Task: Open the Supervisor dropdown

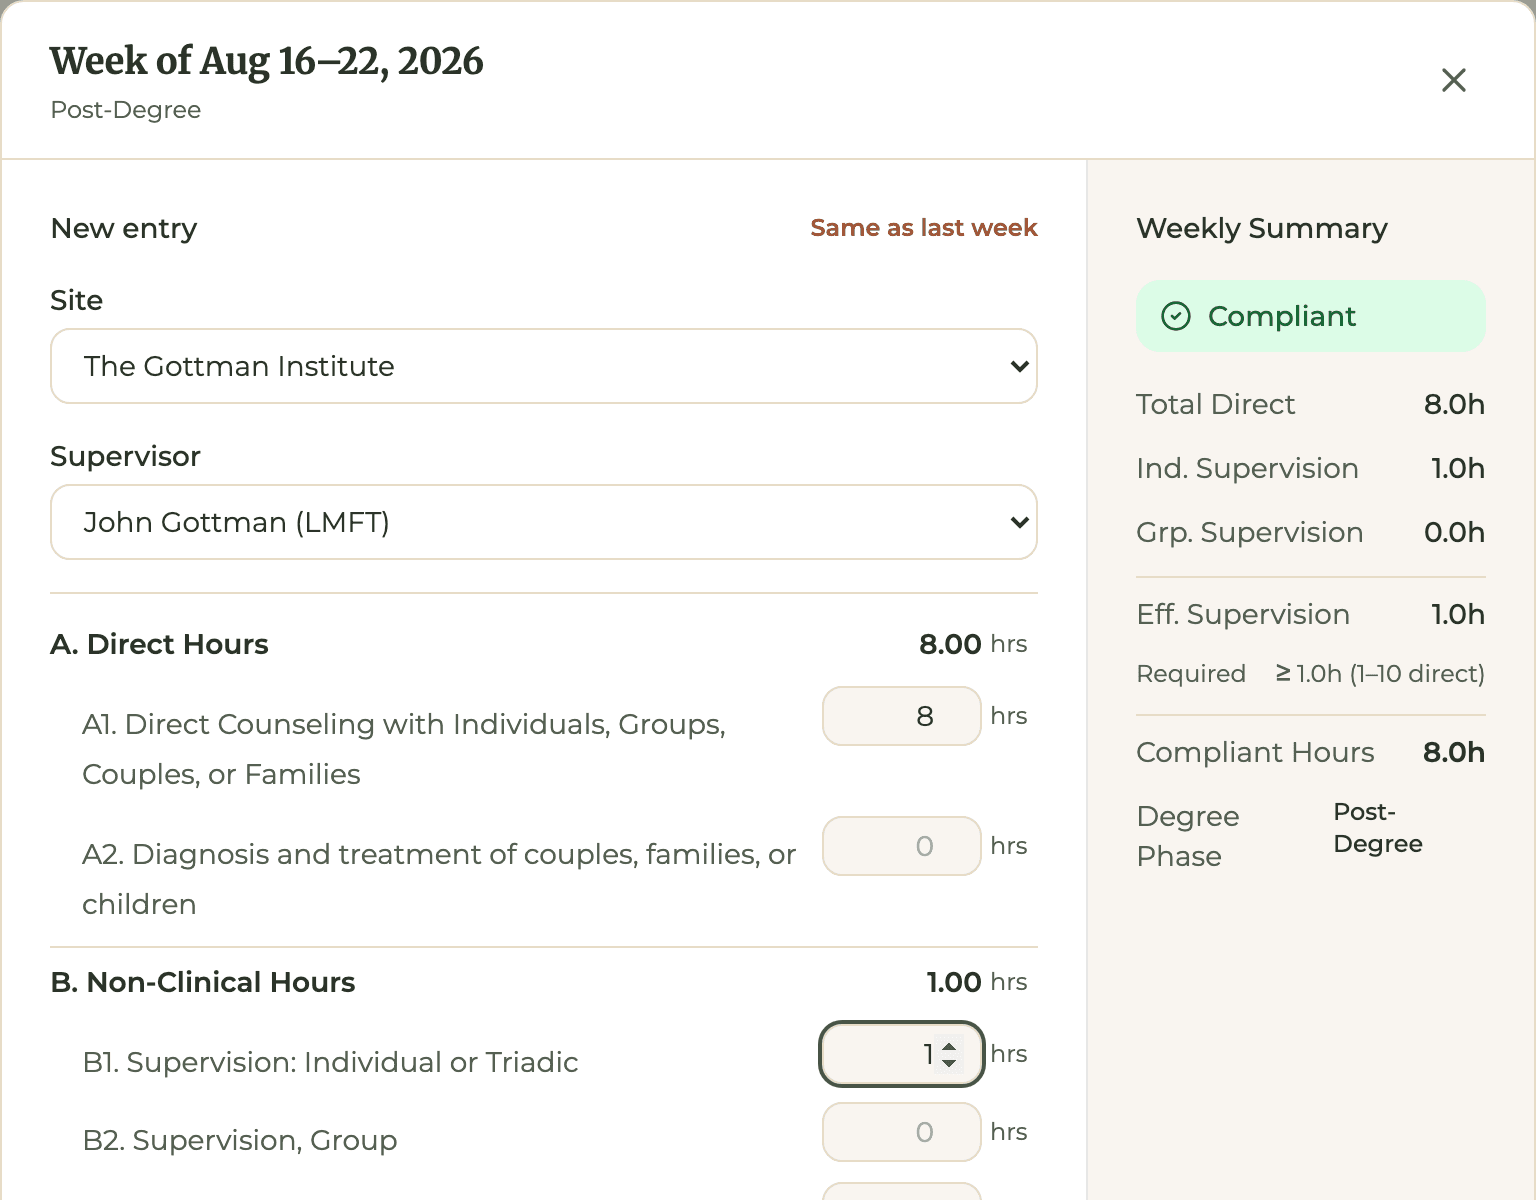Action: [544, 522]
